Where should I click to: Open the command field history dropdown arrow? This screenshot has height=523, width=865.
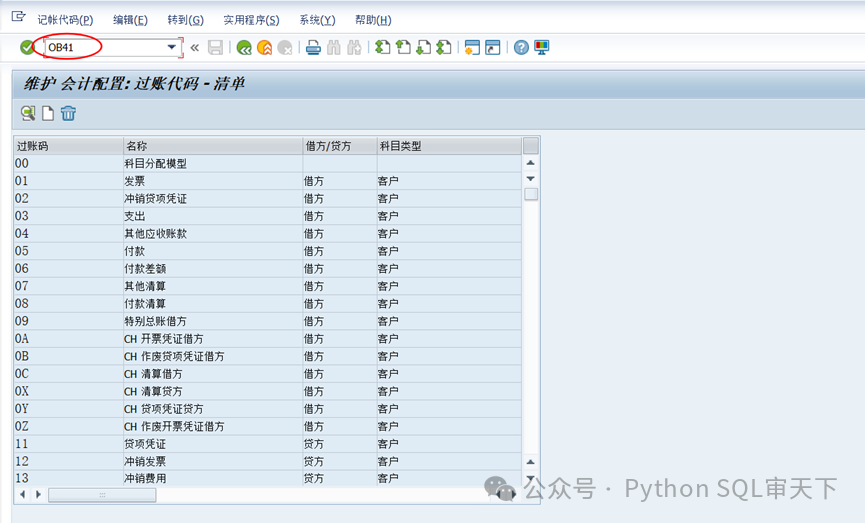(x=171, y=47)
